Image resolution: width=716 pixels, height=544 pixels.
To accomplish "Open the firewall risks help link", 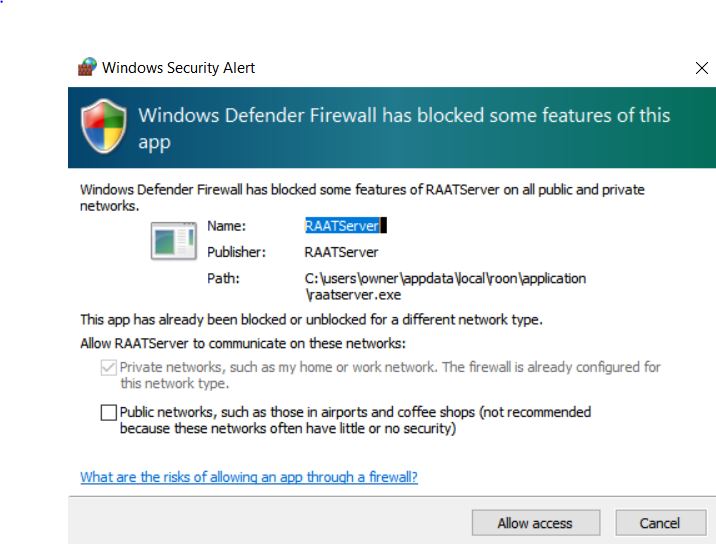I will 249,477.
